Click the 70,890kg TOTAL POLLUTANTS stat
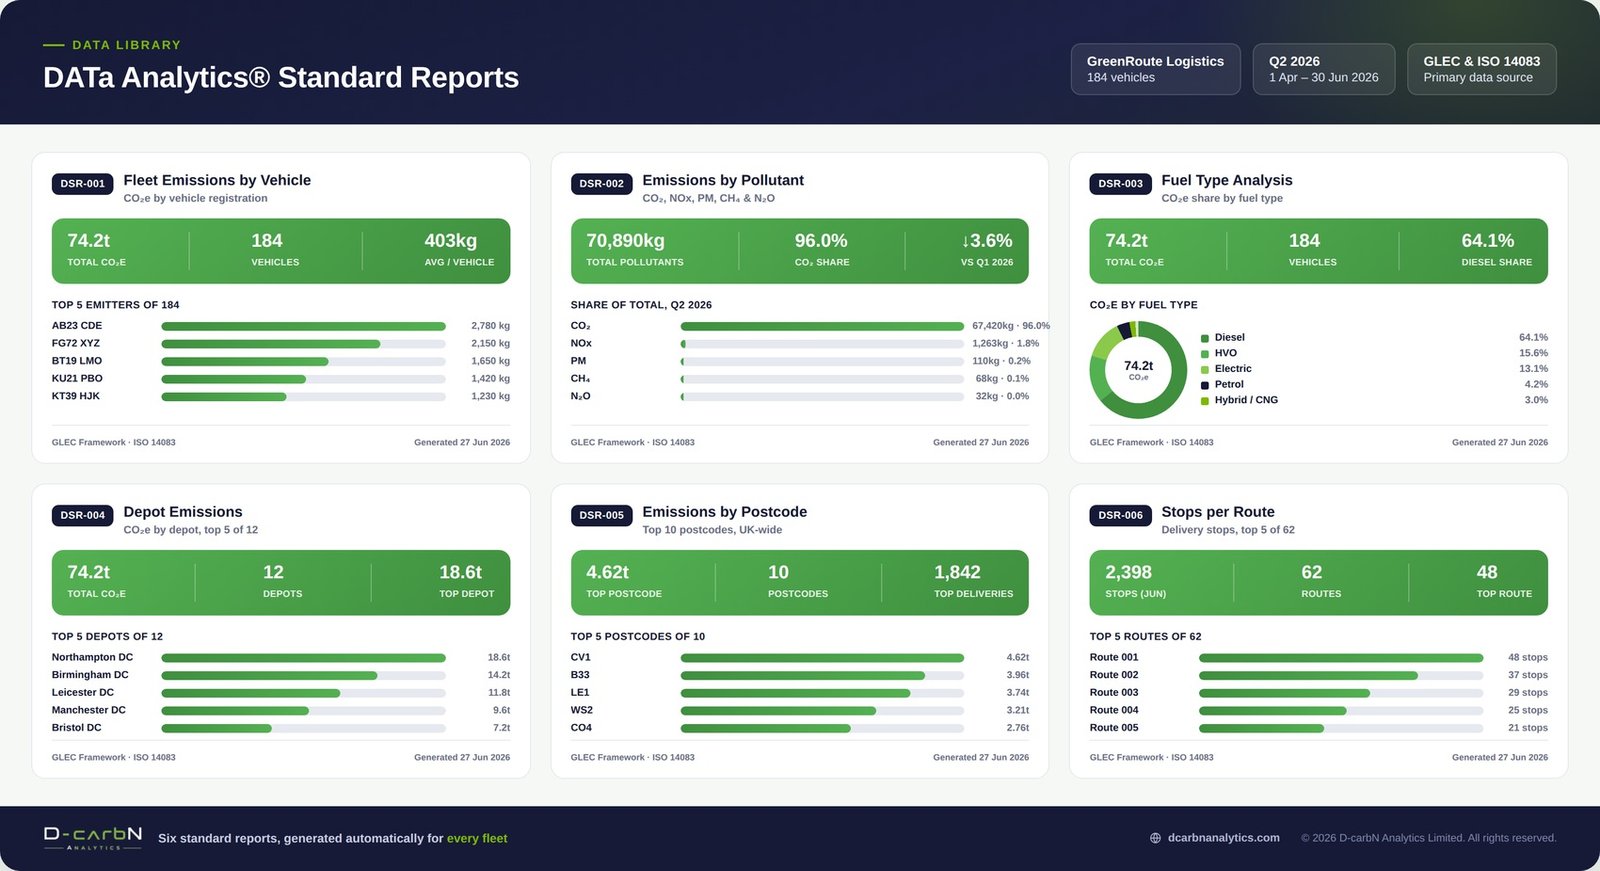This screenshot has width=1600, height=871. (x=635, y=250)
